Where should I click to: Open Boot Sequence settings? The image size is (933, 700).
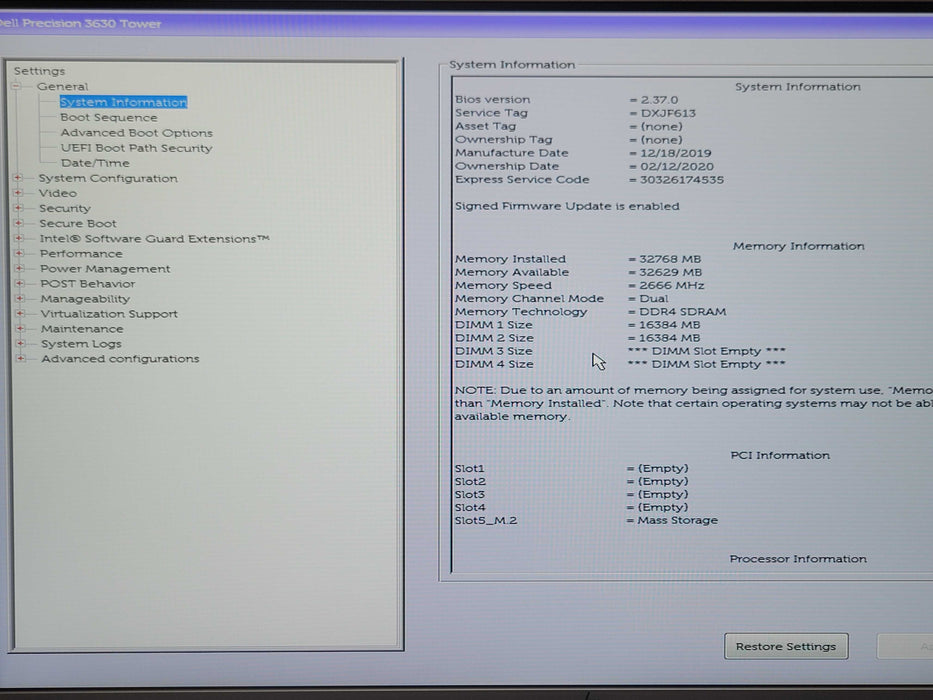pos(109,117)
